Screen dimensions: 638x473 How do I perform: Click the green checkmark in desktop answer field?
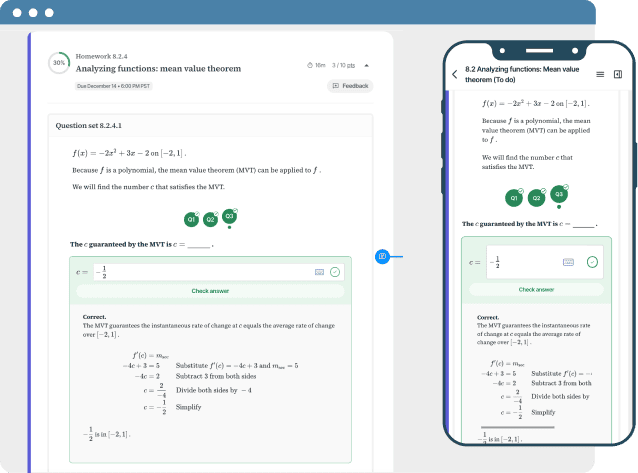tap(335, 272)
